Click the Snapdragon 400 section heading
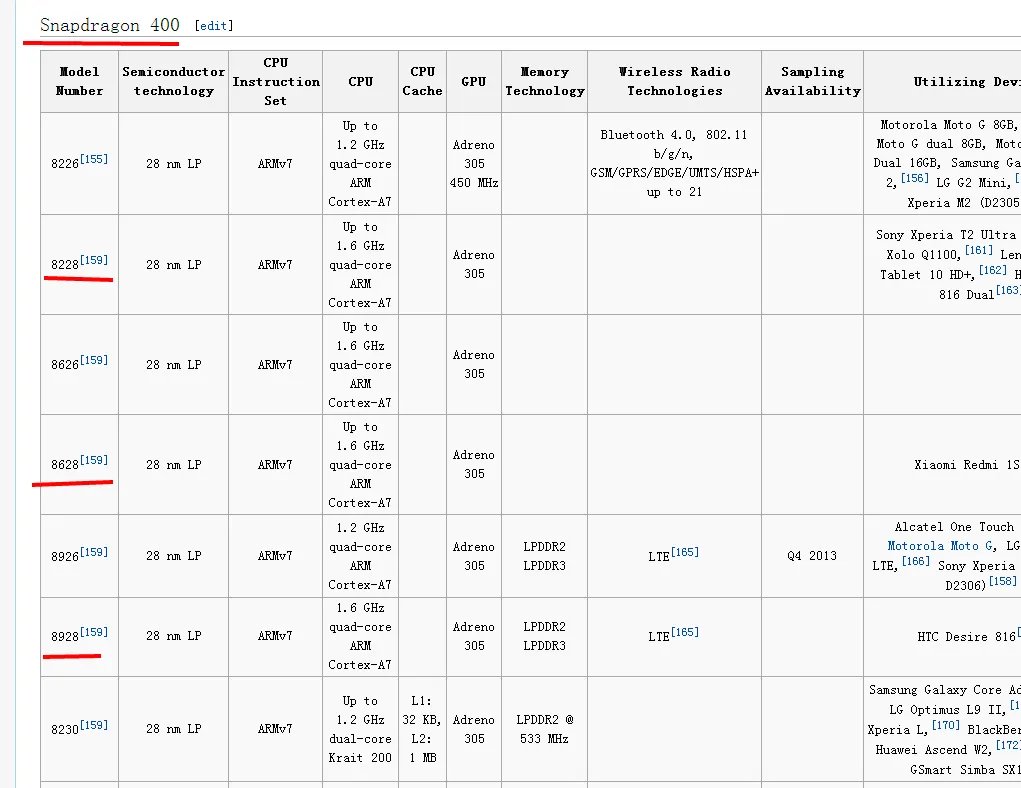This screenshot has height=788, width=1021. pos(110,25)
